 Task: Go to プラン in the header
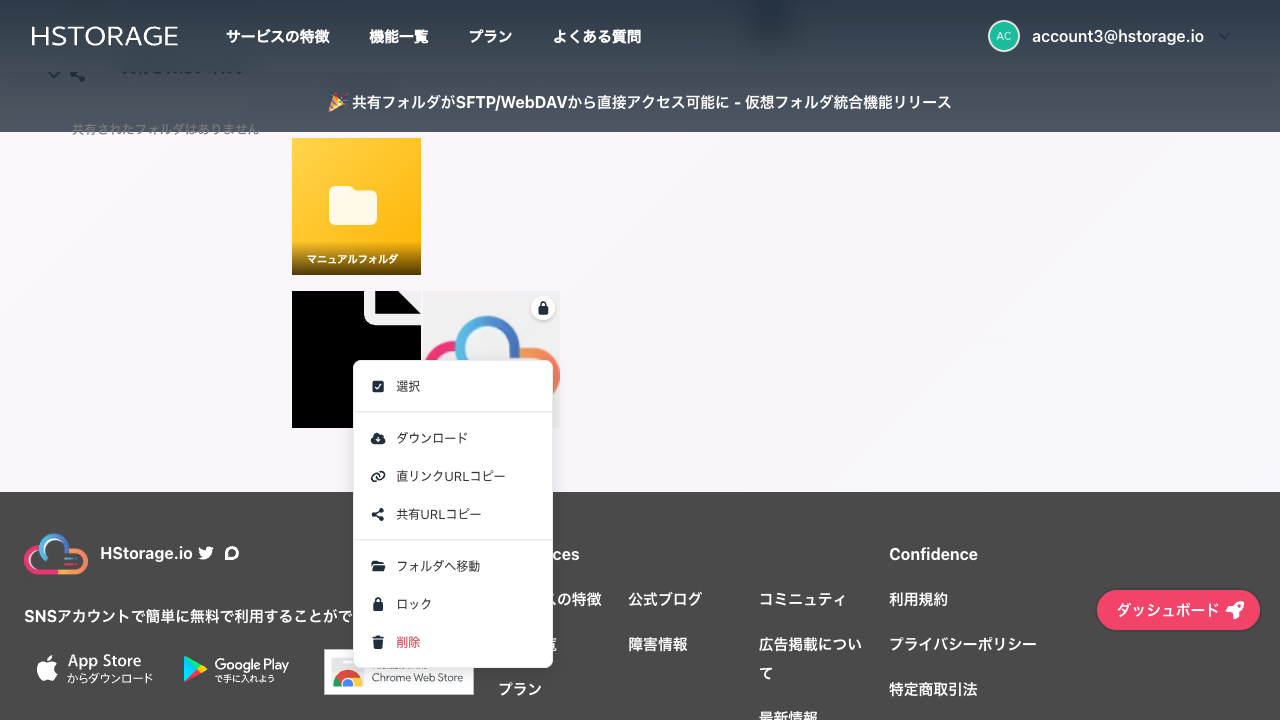coord(490,37)
